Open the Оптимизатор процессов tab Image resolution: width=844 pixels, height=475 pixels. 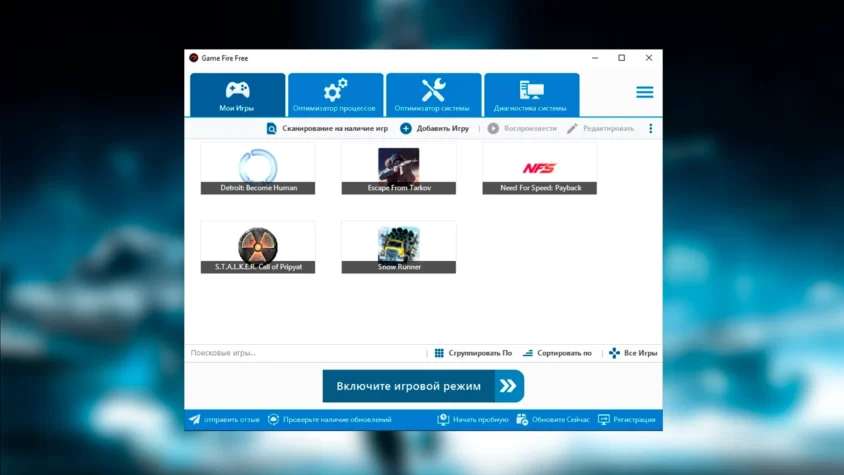point(335,95)
